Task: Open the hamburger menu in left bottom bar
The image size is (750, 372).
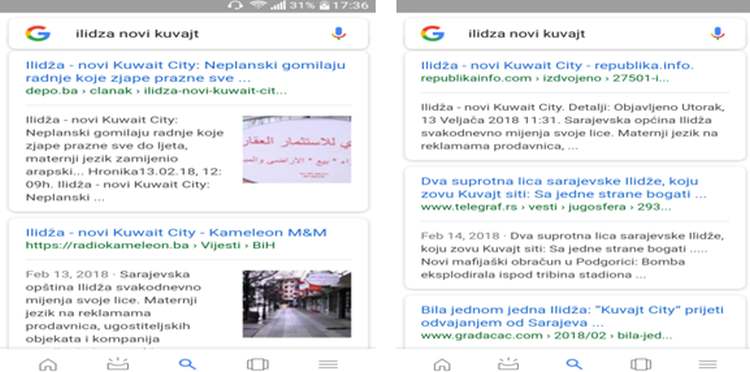Action: point(328,364)
